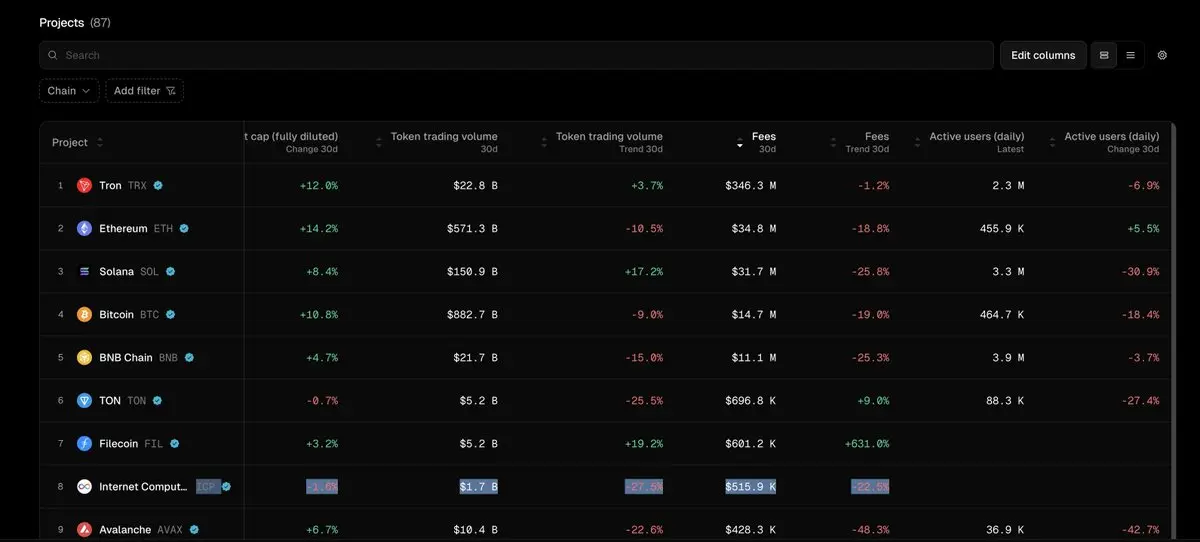The width and height of the screenshot is (1200, 542).
Task: Focus the Search input field
Action: 517,55
